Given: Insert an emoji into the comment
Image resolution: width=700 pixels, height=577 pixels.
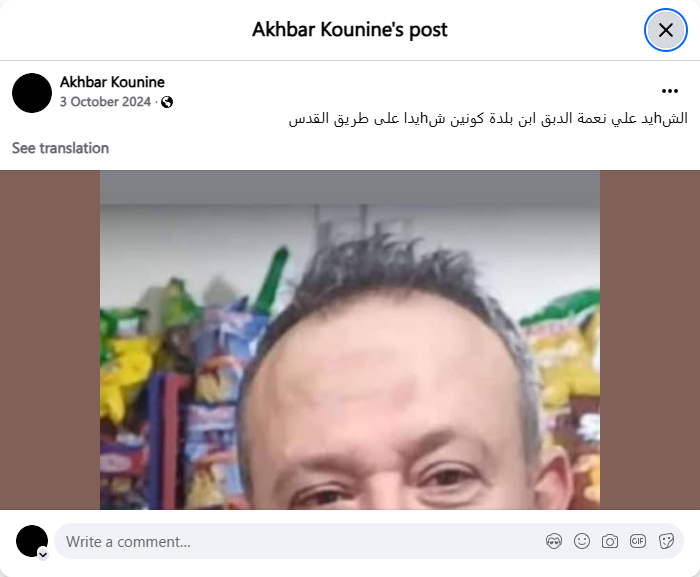Looking at the screenshot, I should 582,541.
